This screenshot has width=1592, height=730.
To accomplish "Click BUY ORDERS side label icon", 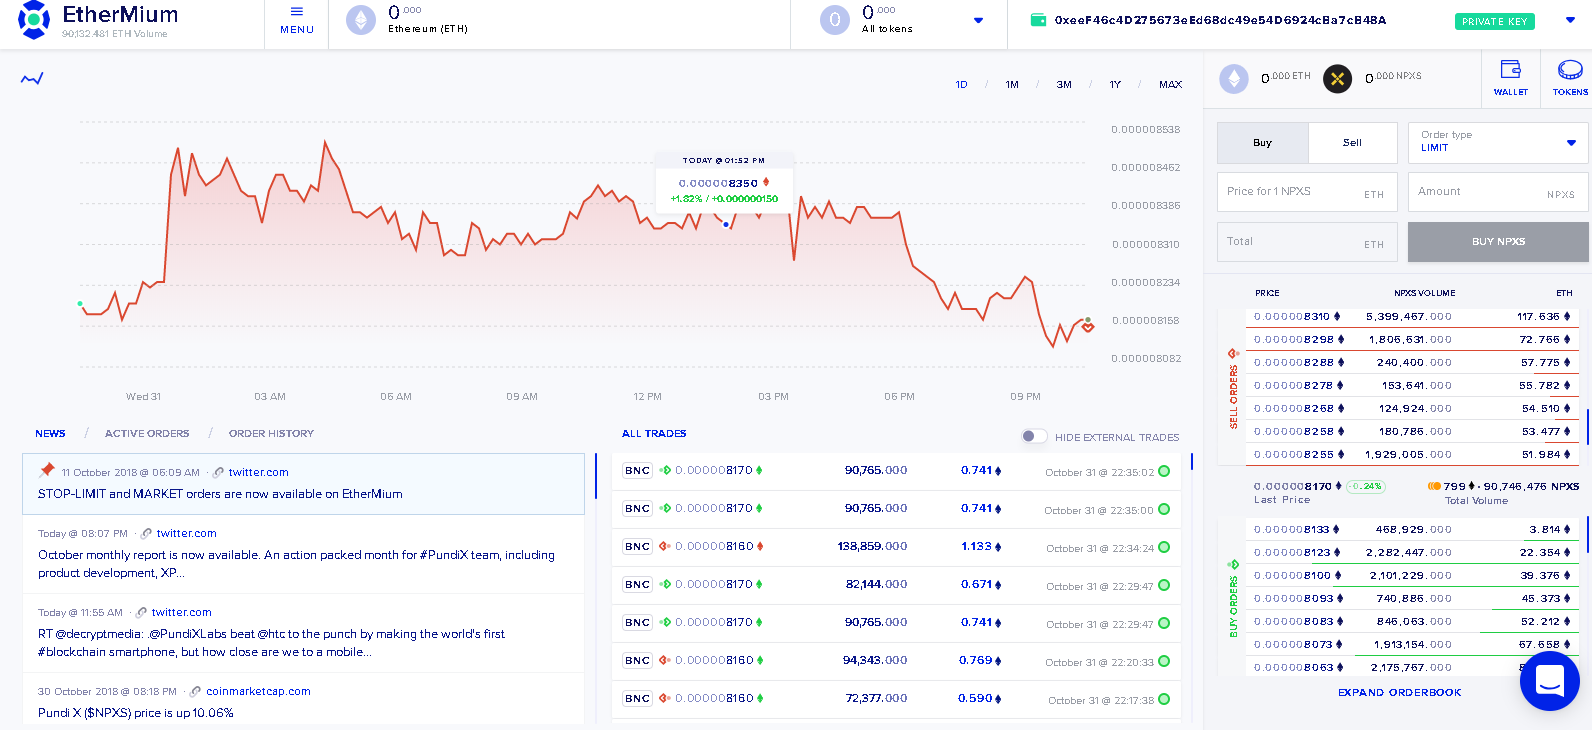I will pos(1233,565).
